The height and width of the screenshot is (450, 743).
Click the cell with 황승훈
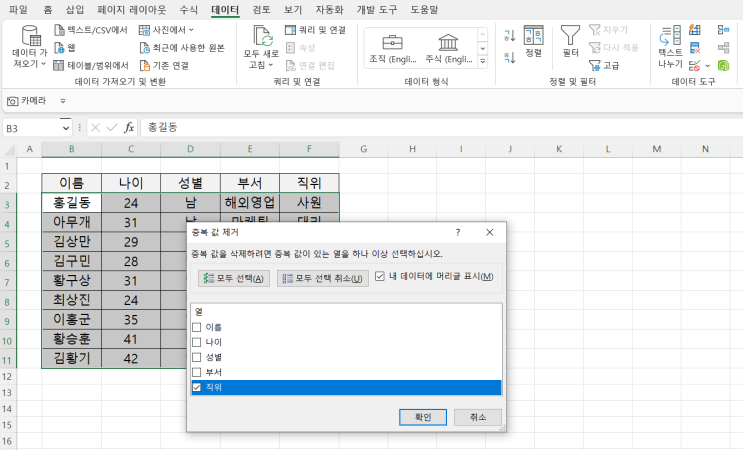(x=72, y=339)
